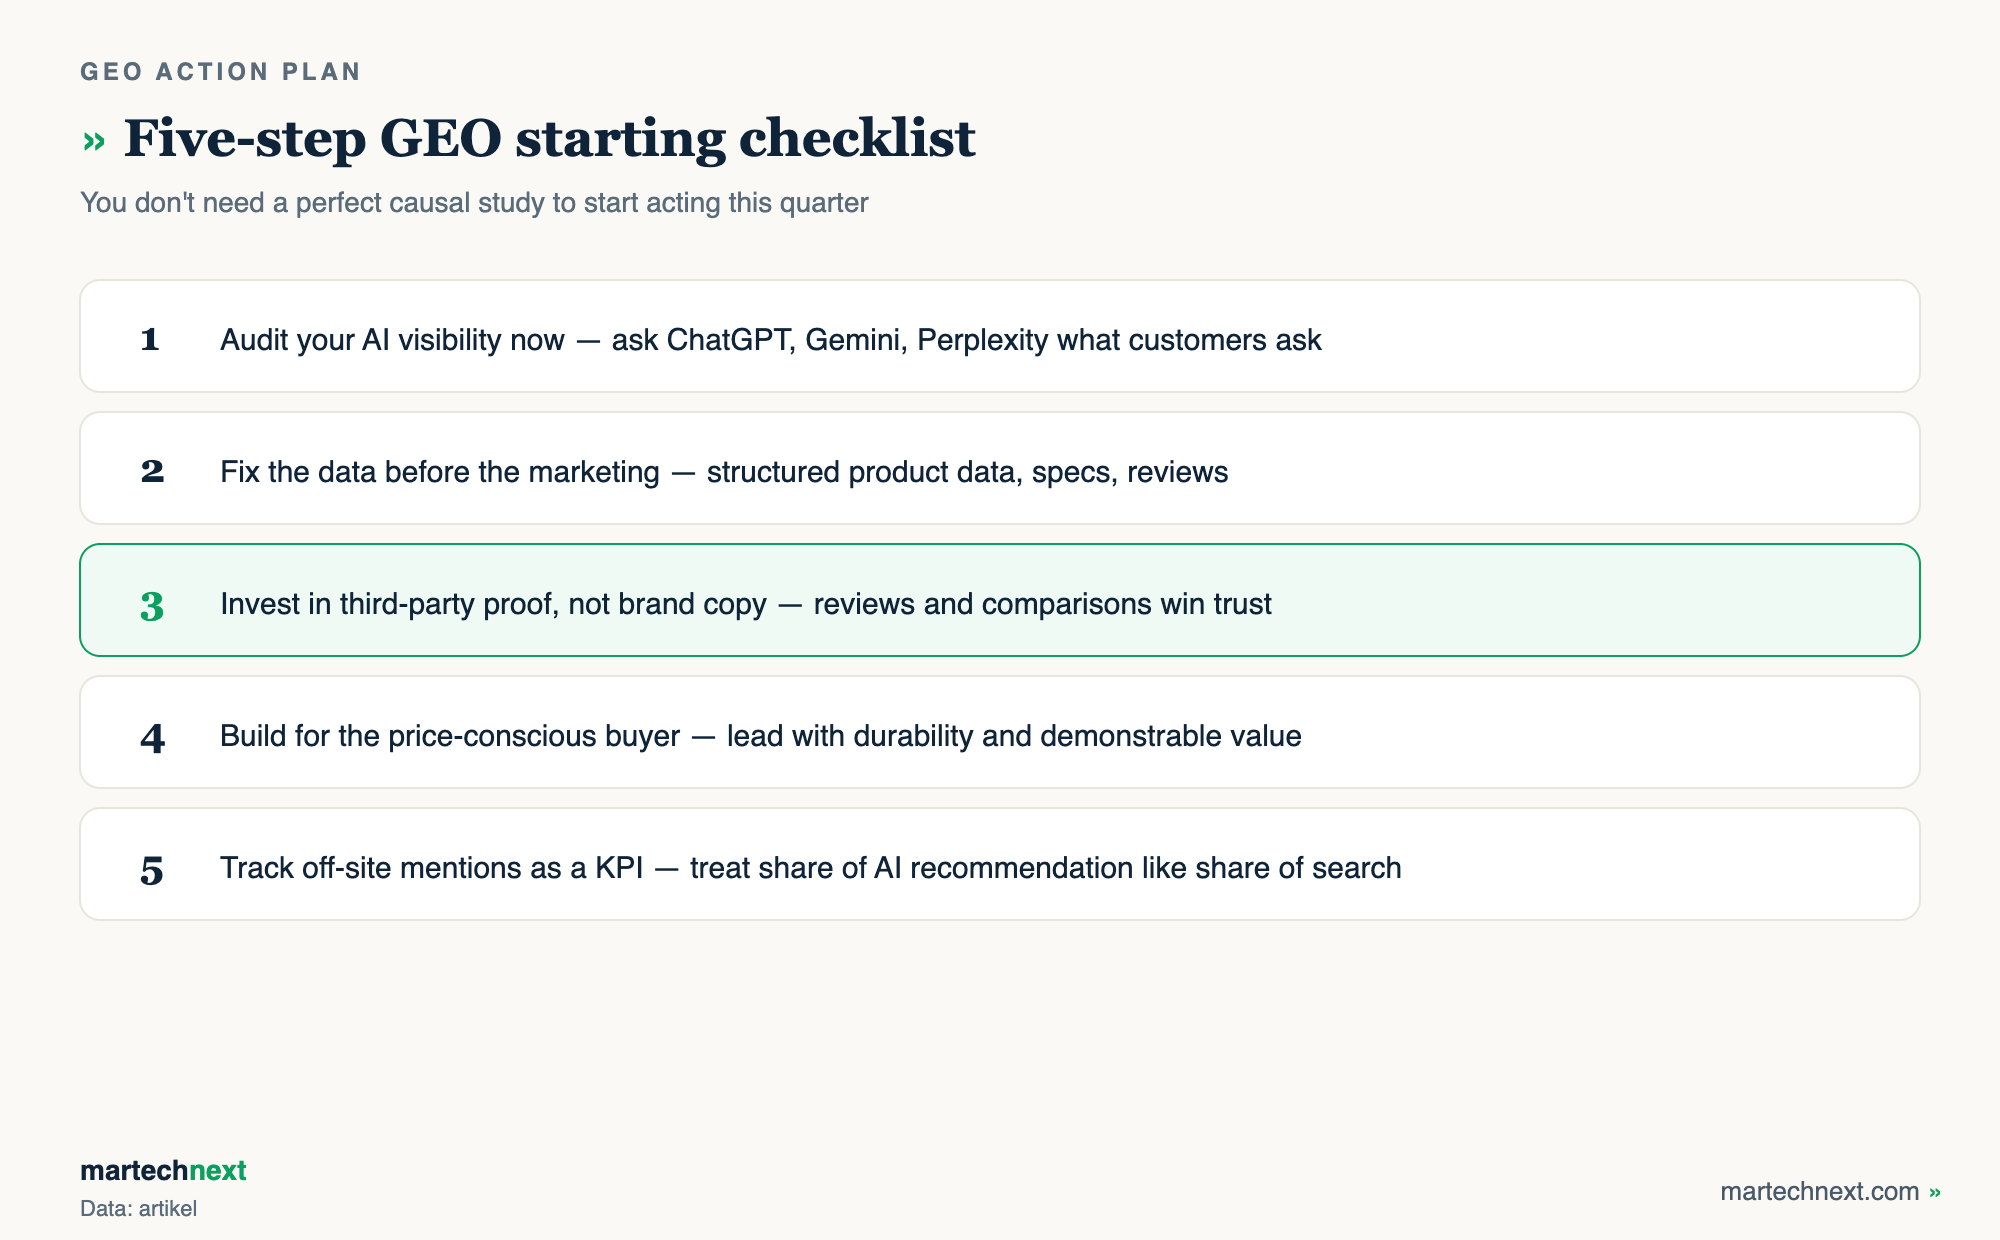2000x1240 pixels.
Task: Select the number 1 step marker
Action: click(150, 339)
